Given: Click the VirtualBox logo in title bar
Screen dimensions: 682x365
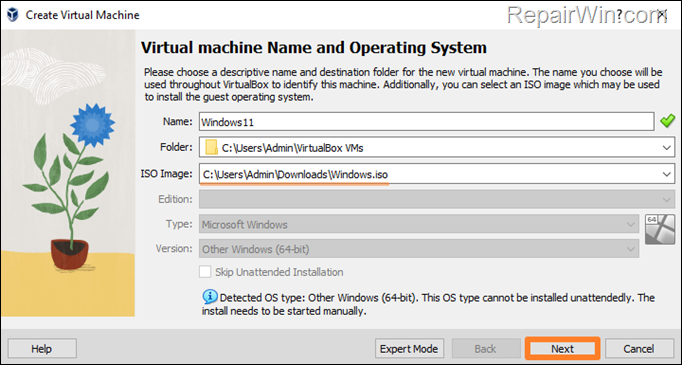Looking at the screenshot, I should tap(13, 15).
